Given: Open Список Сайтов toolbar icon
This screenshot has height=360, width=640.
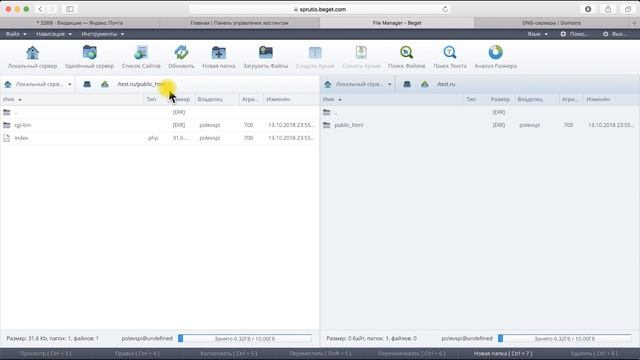Looking at the screenshot, I should [141, 53].
